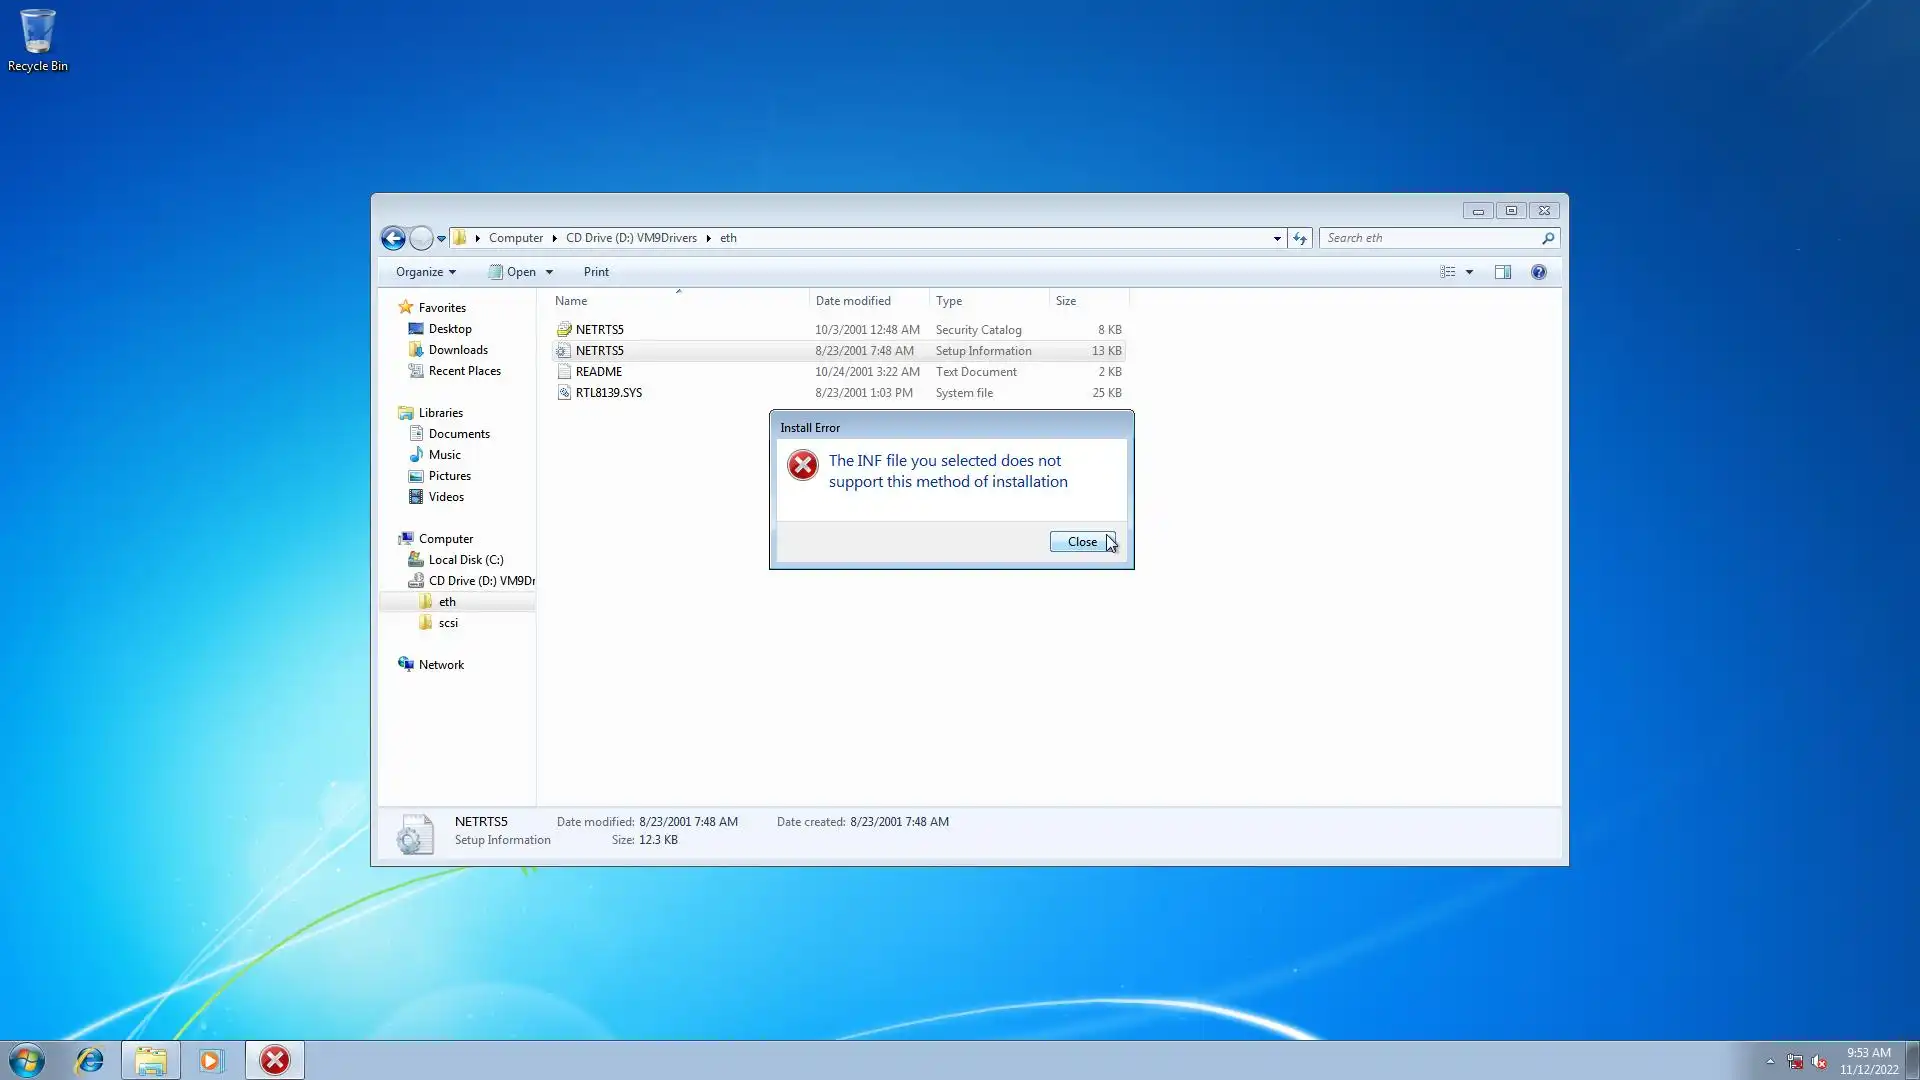Open the Help question mark icon
The height and width of the screenshot is (1080, 1920).
coord(1538,272)
